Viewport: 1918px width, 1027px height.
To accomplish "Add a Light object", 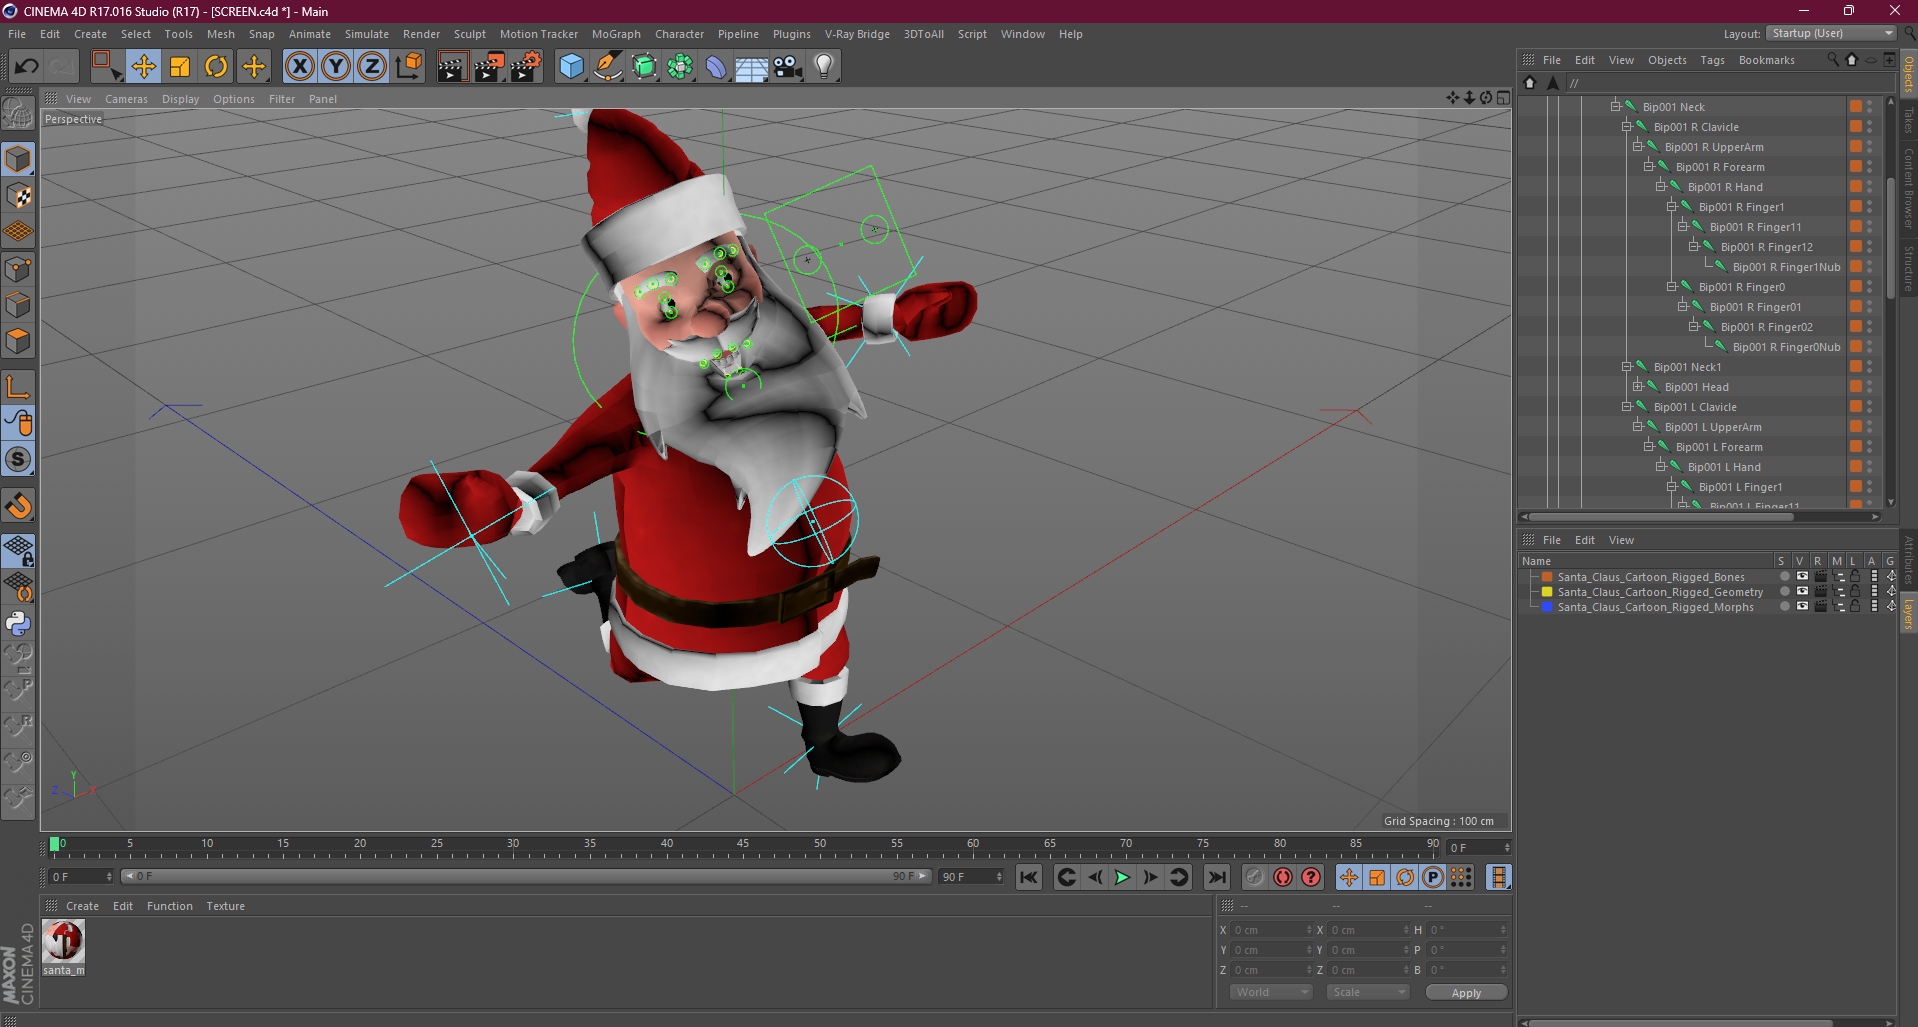I will pos(824,67).
